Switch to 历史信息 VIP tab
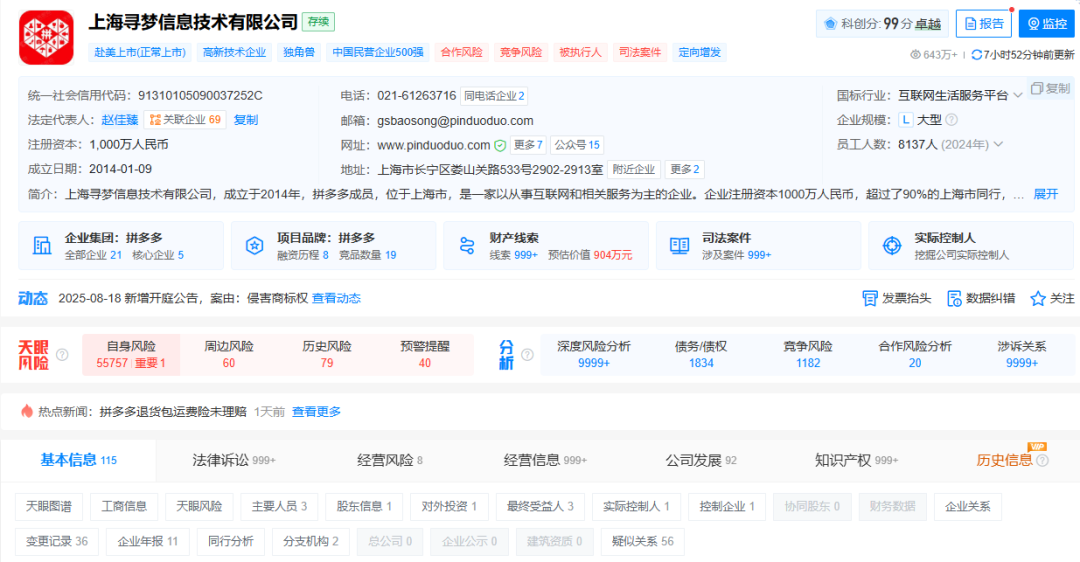This screenshot has width=1080, height=562. point(1005,460)
